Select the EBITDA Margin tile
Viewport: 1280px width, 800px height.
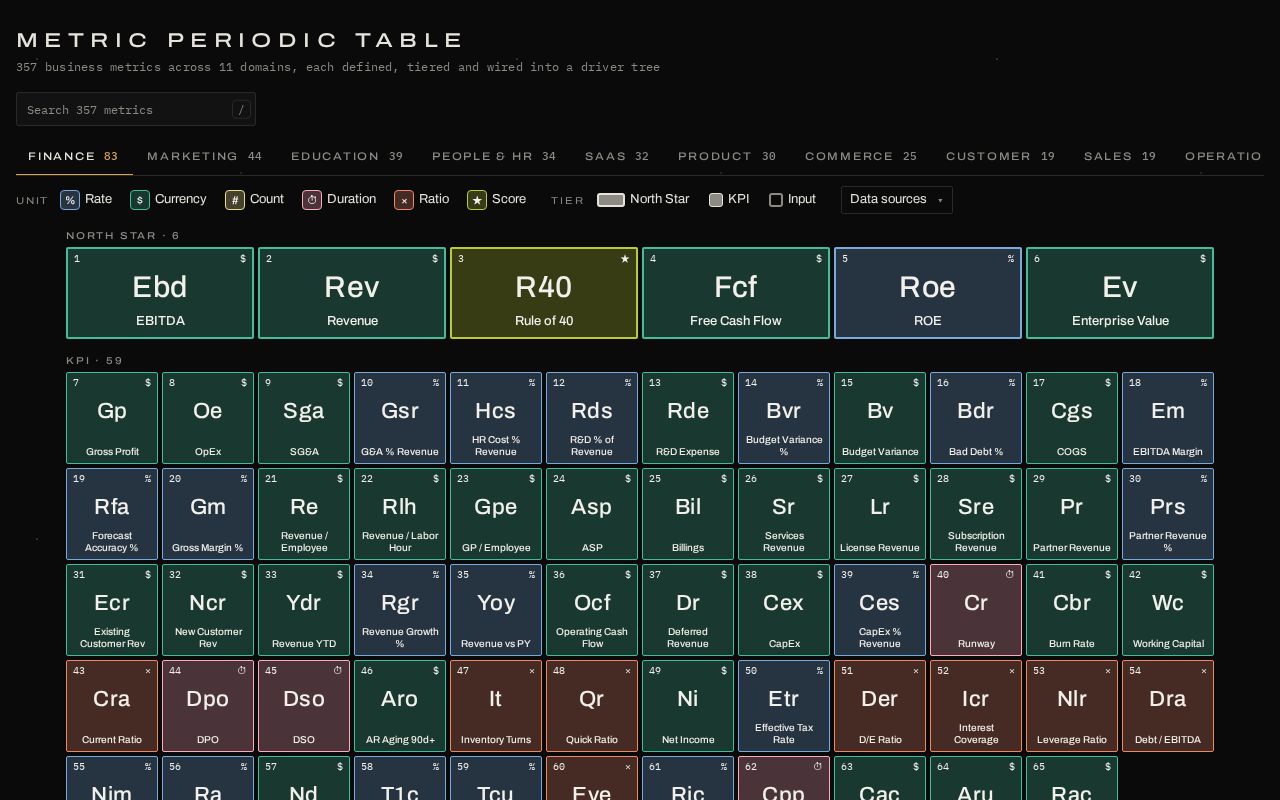[1168, 418]
